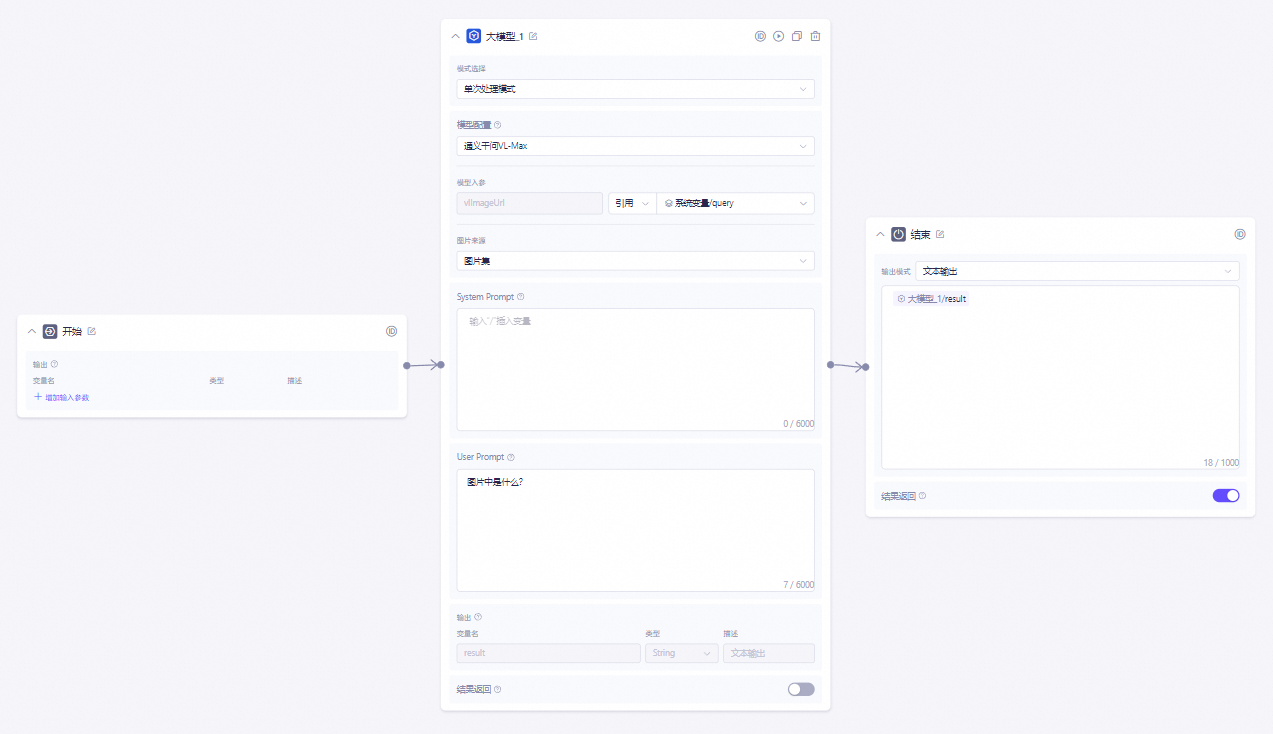
Task: Open help icon beside 输出 in 大模型_1
Action: tap(478, 617)
